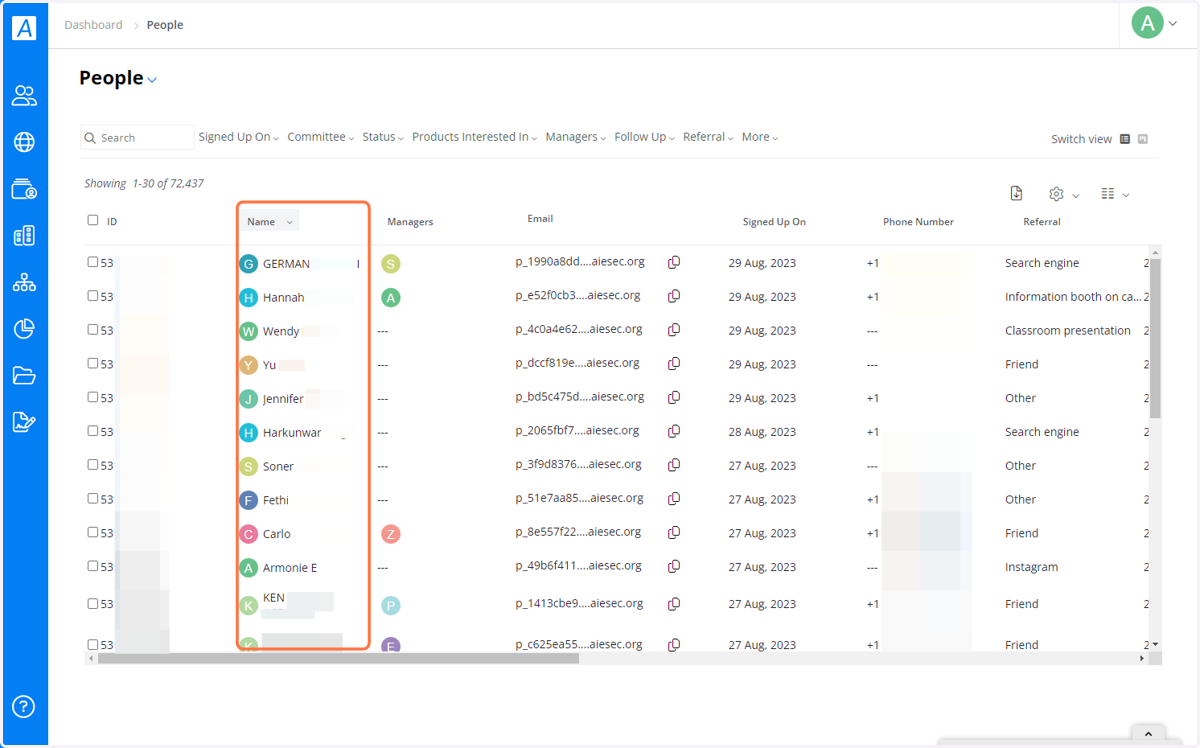The height and width of the screenshot is (748, 1200).
Task: Open the building icon in sidebar
Action: 24,236
